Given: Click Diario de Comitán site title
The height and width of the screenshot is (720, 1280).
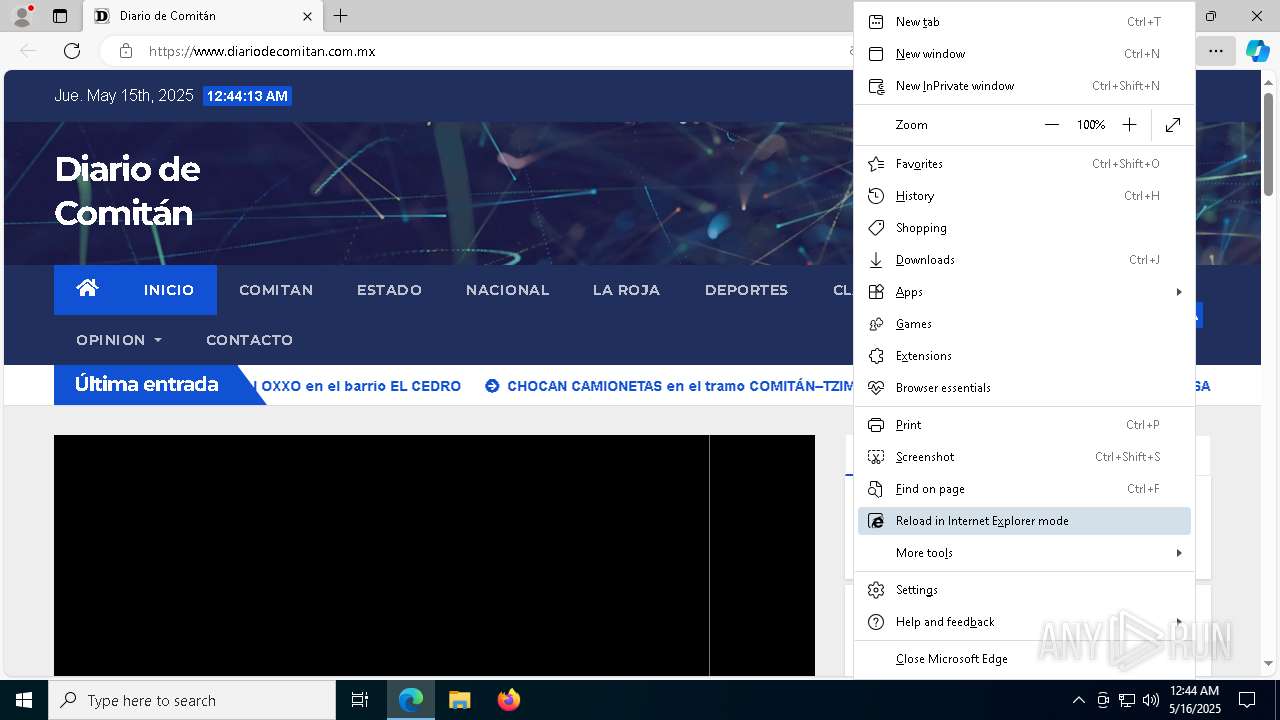Looking at the screenshot, I should pyautogui.click(x=127, y=191).
